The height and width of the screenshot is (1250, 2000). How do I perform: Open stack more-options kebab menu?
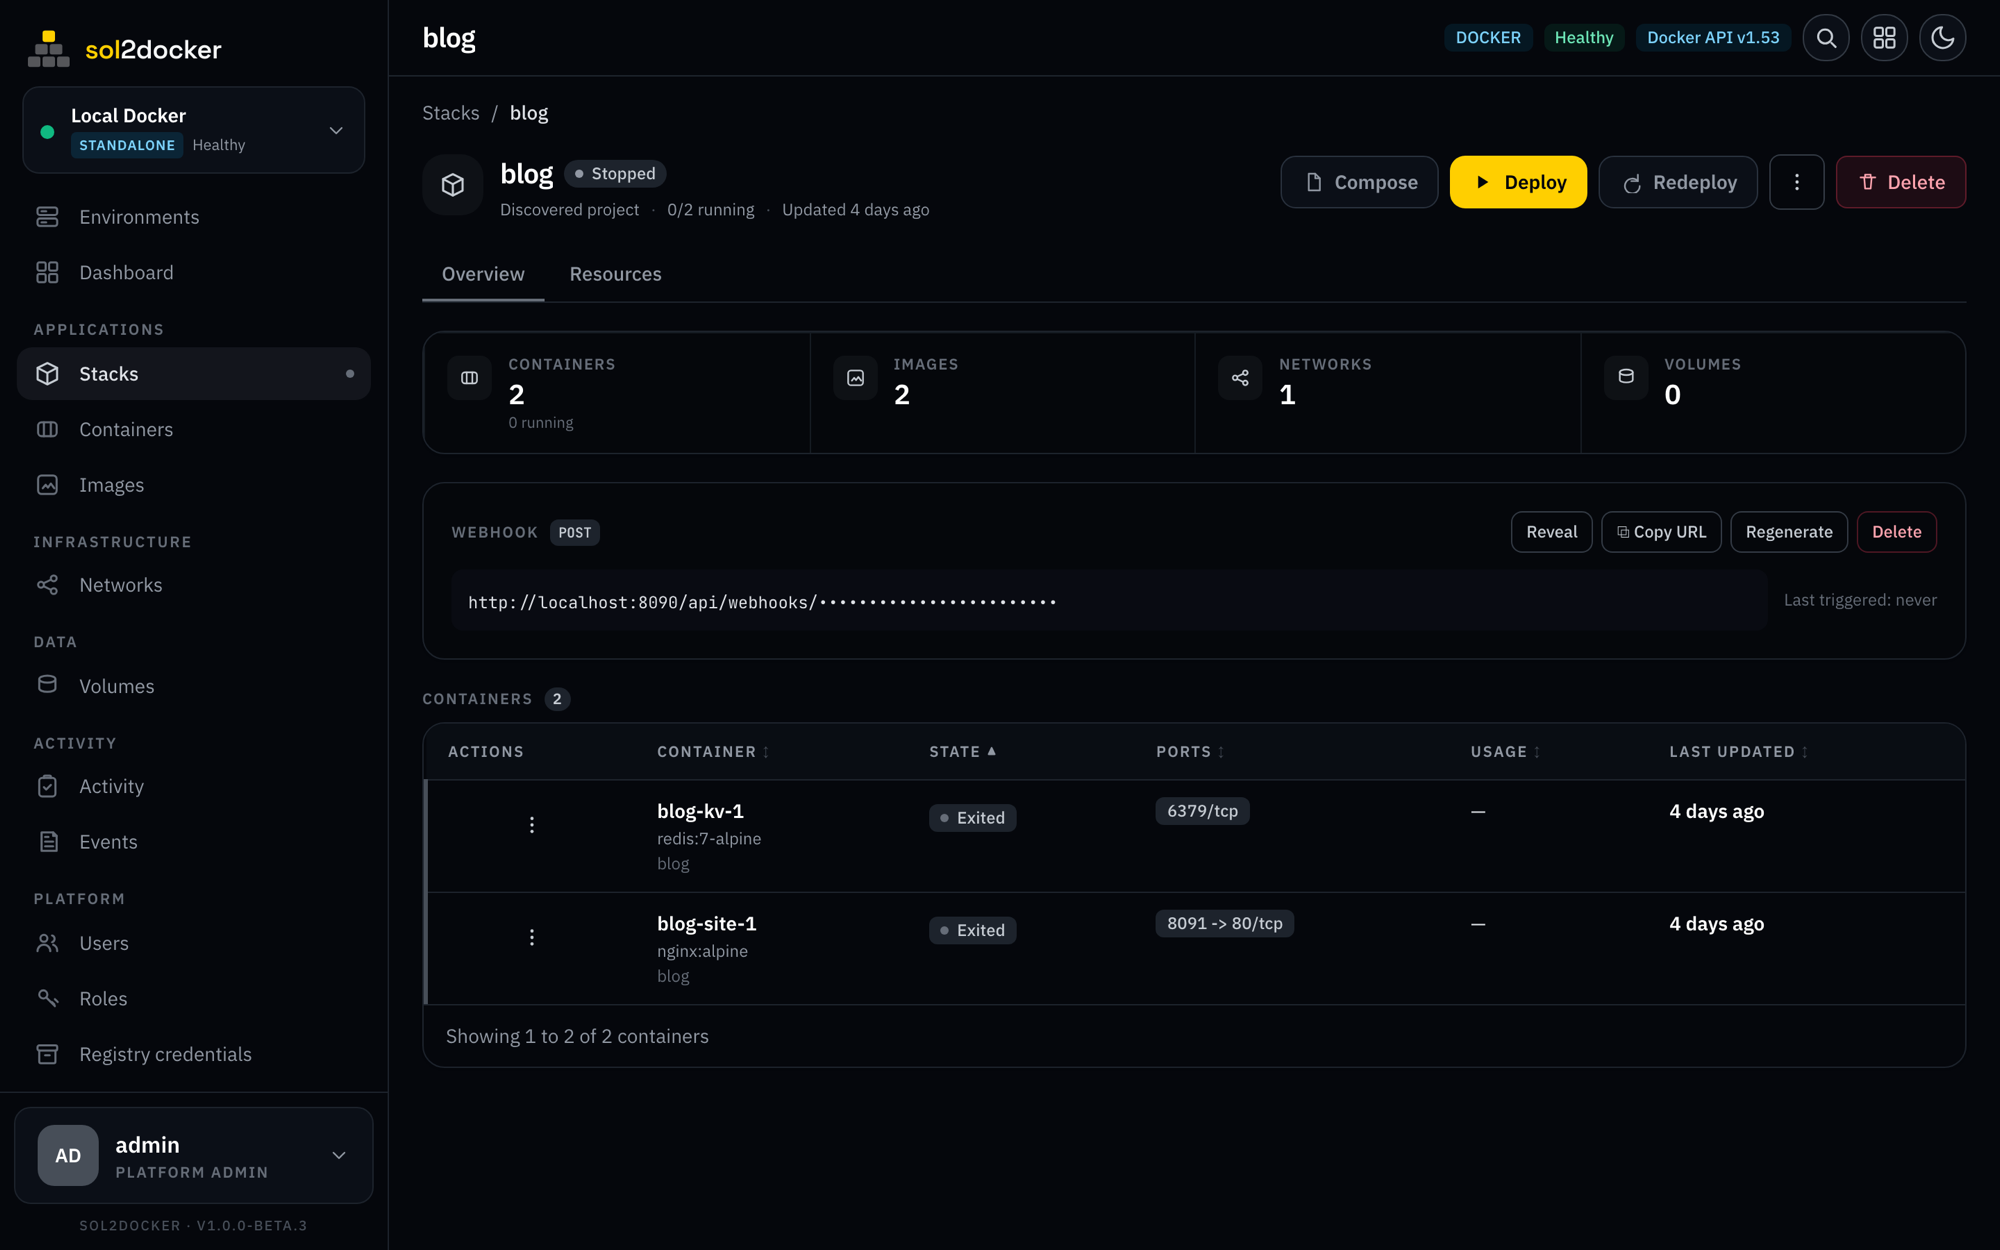[x=1797, y=182]
